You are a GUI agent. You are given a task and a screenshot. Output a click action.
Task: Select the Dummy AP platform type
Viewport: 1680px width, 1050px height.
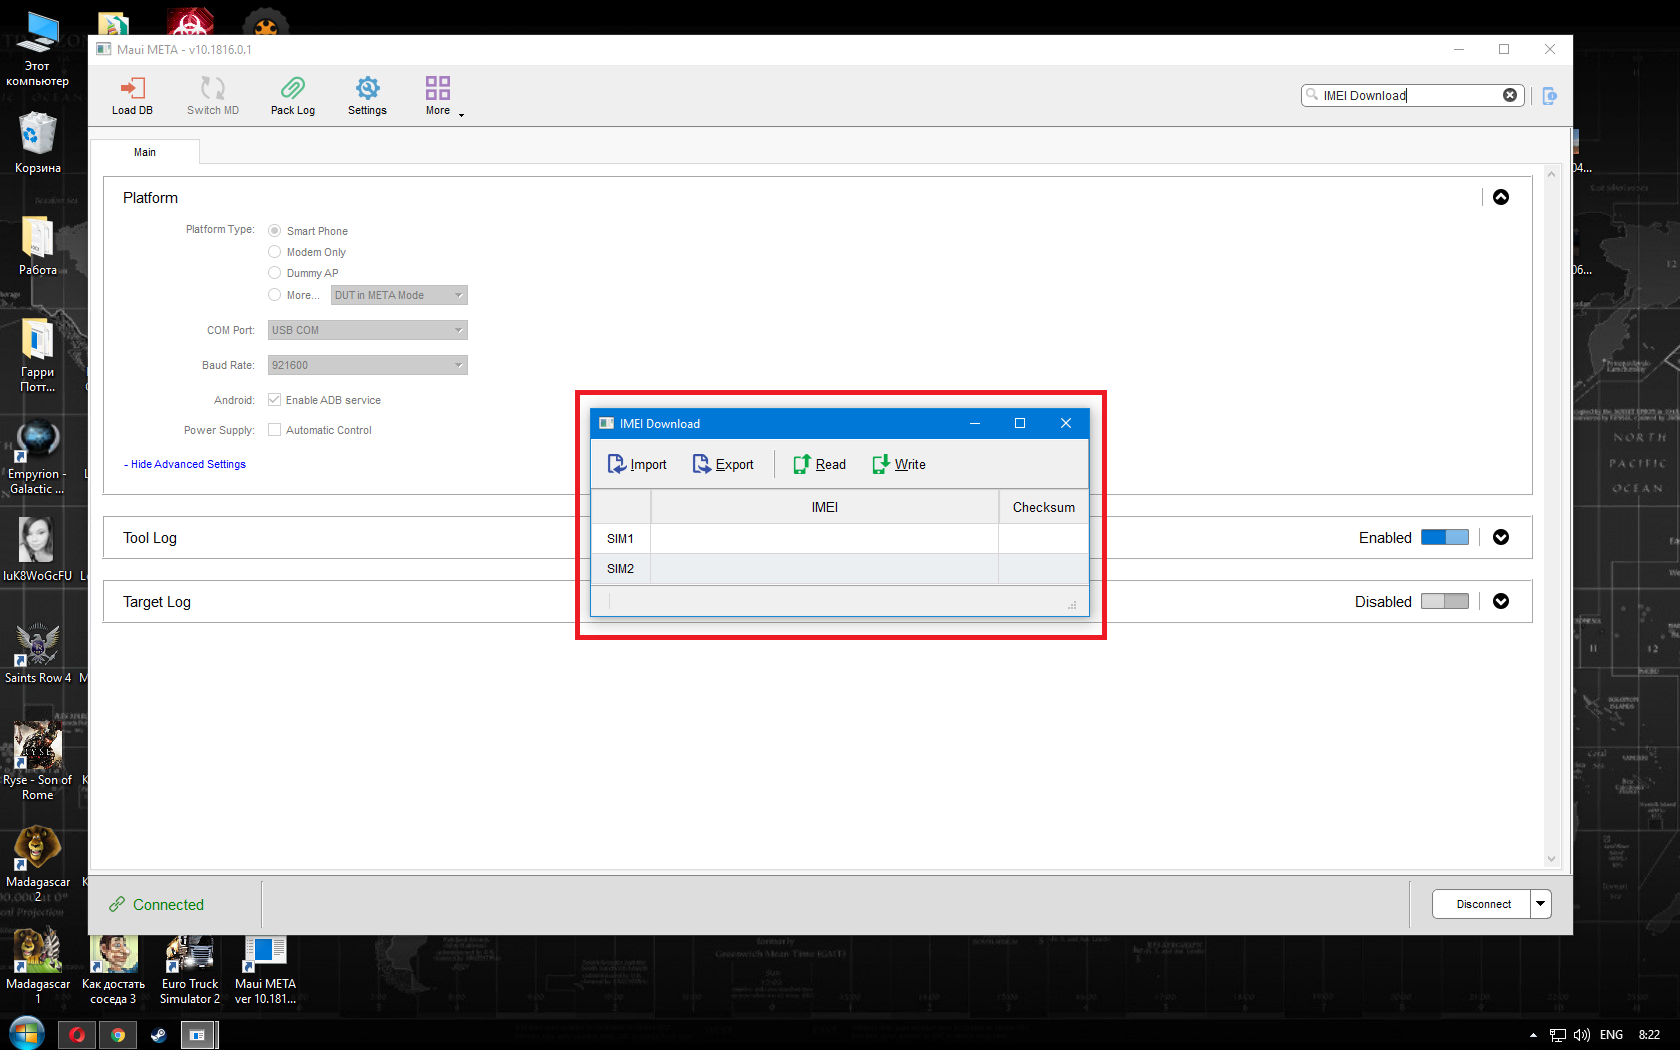click(x=274, y=273)
